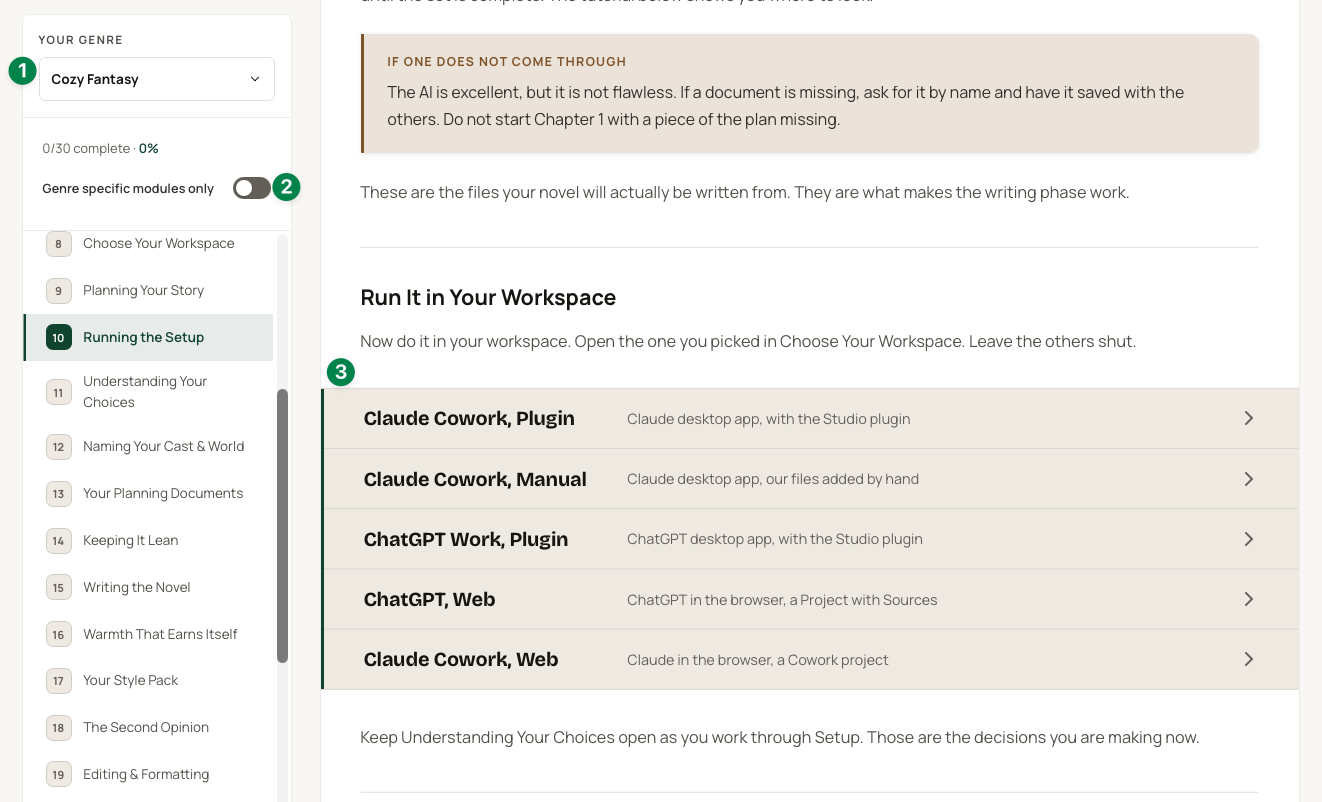The image size is (1322, 802).
Task: Expand the Claude Cowork, Plugin row chevron
Action: pos(1248,418)
